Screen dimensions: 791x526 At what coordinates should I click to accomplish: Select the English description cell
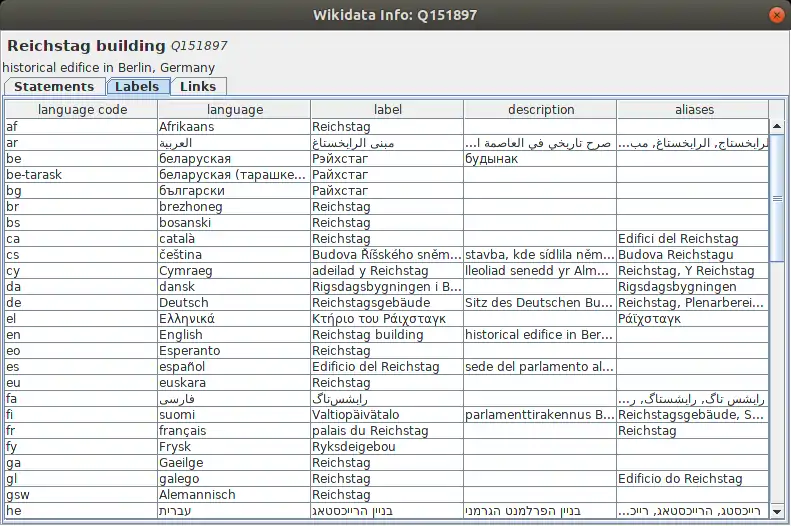click(x=540, y=335)
